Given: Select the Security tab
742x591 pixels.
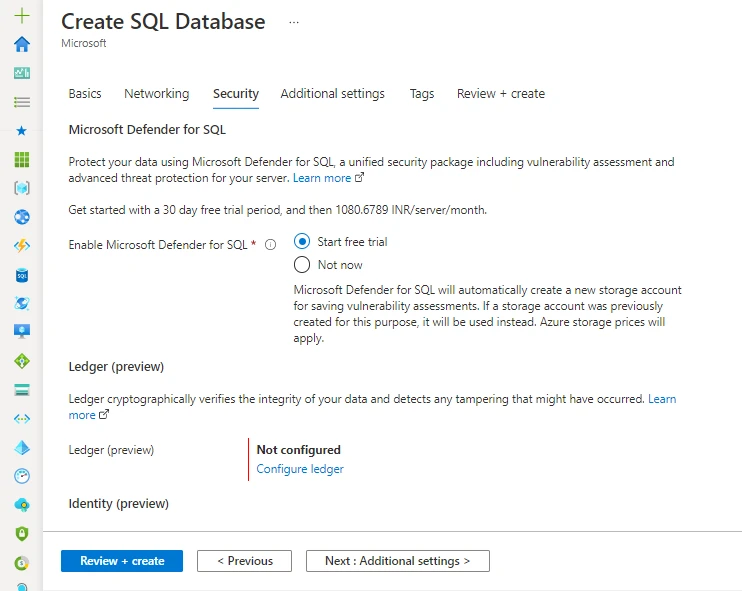Looking at the screenshot, I should pos(236,94).
